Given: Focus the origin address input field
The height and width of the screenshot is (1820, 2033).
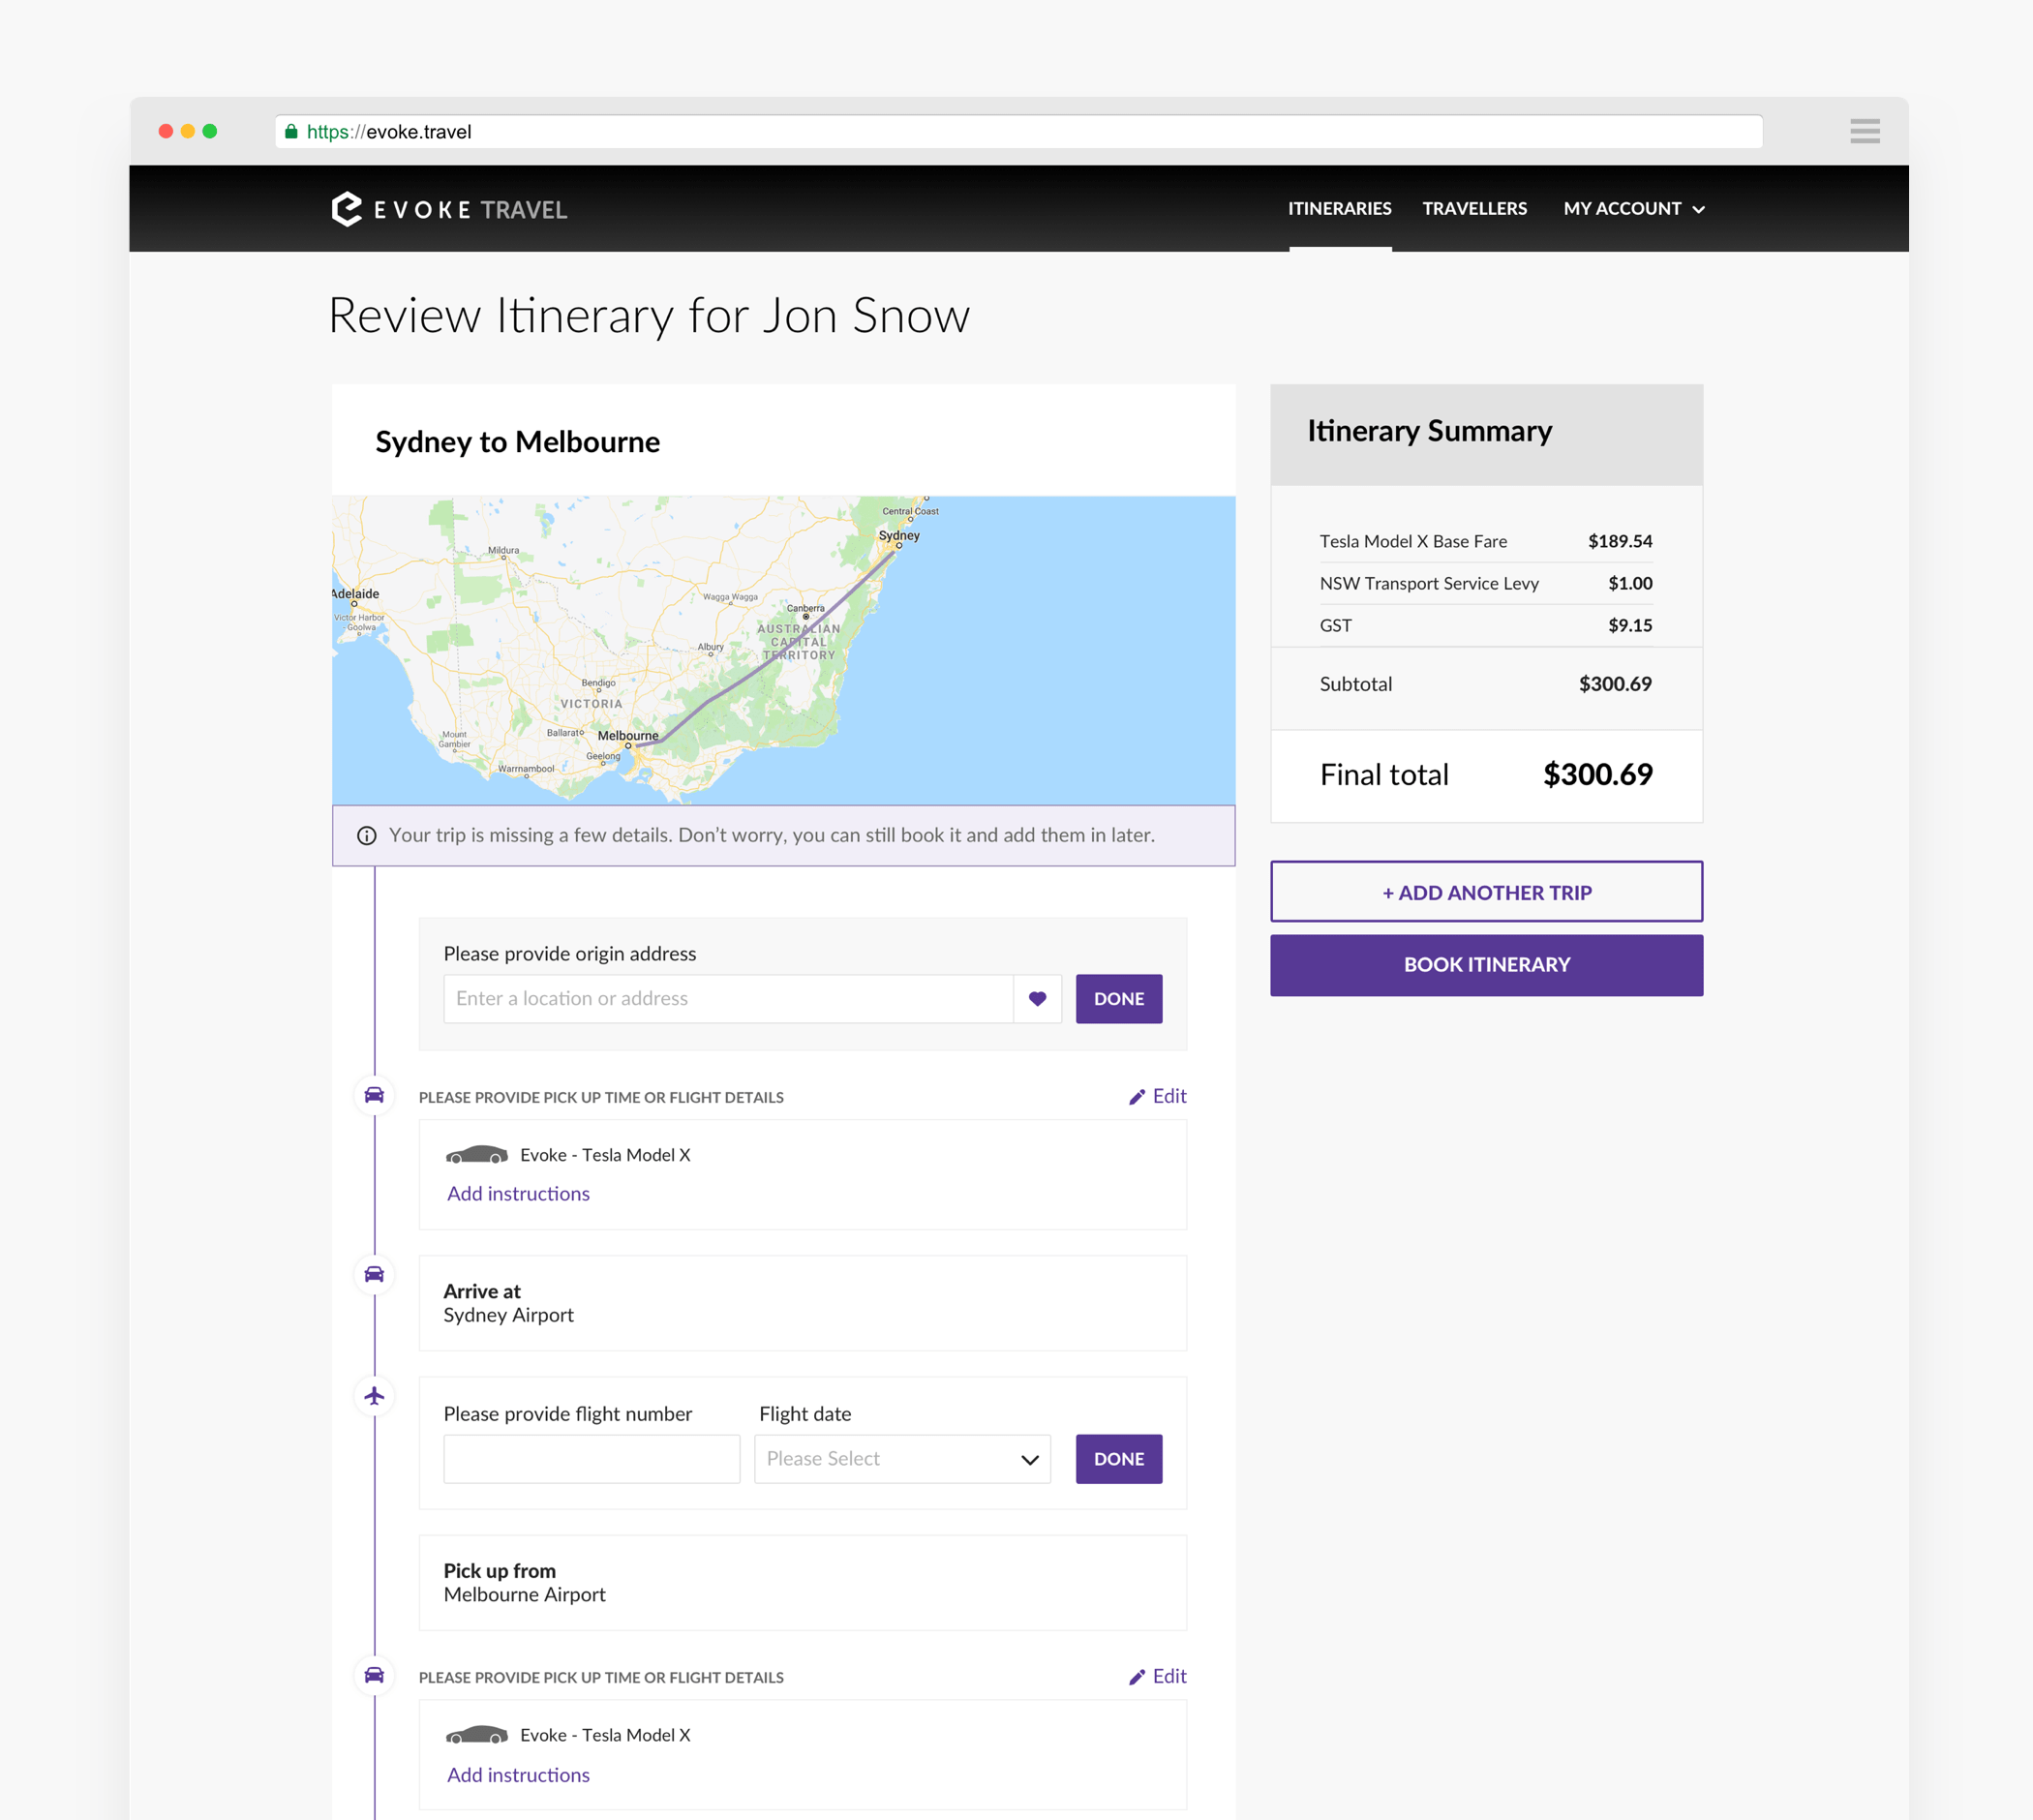Looking at the screenshot, I should tap(727, 998).
